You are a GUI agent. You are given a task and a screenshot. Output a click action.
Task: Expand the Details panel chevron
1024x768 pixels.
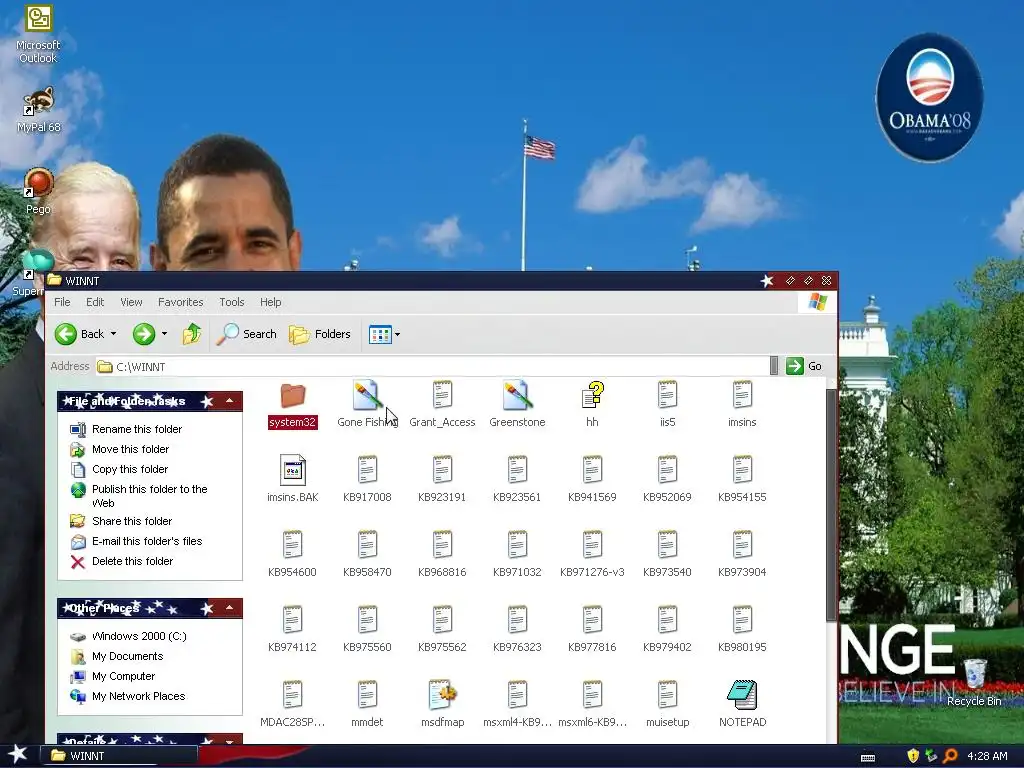[229, 741]
